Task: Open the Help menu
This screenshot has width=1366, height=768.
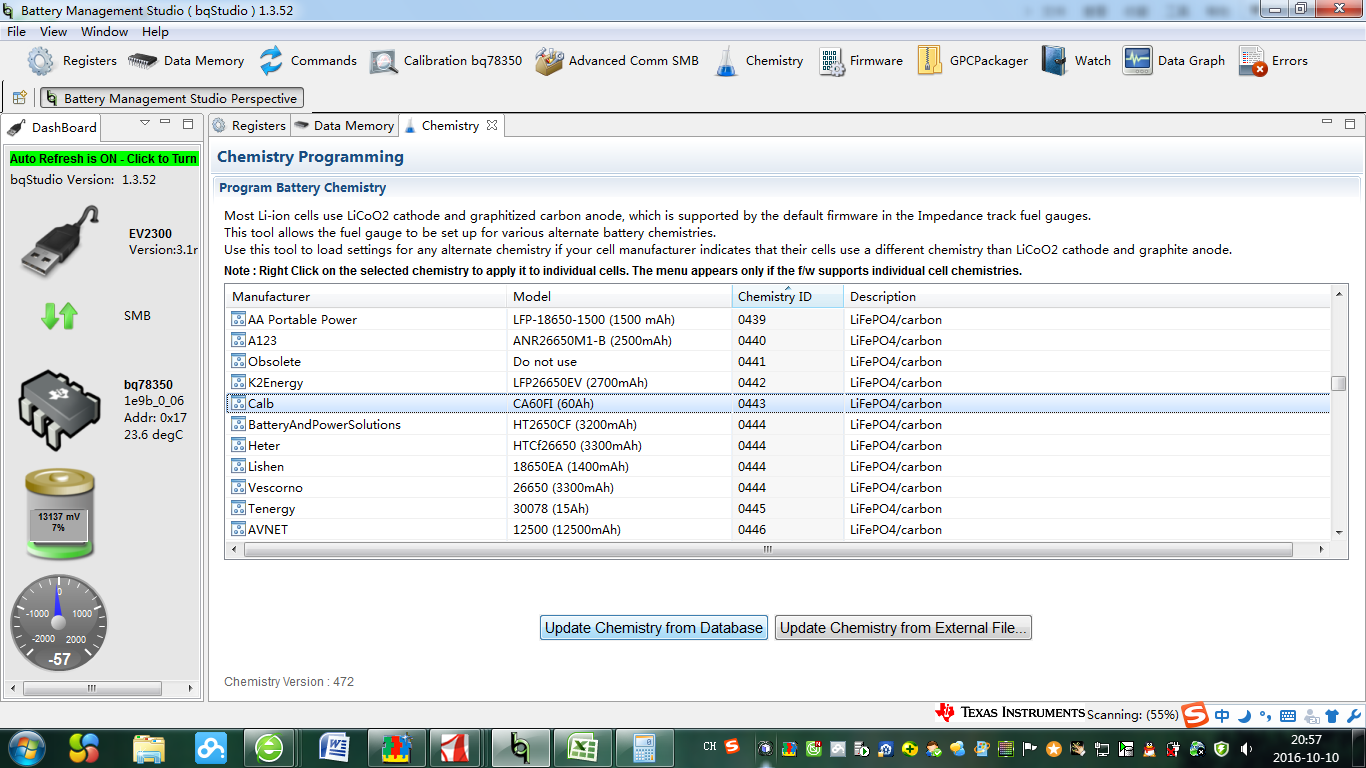Action: click(x=155, y=32)
